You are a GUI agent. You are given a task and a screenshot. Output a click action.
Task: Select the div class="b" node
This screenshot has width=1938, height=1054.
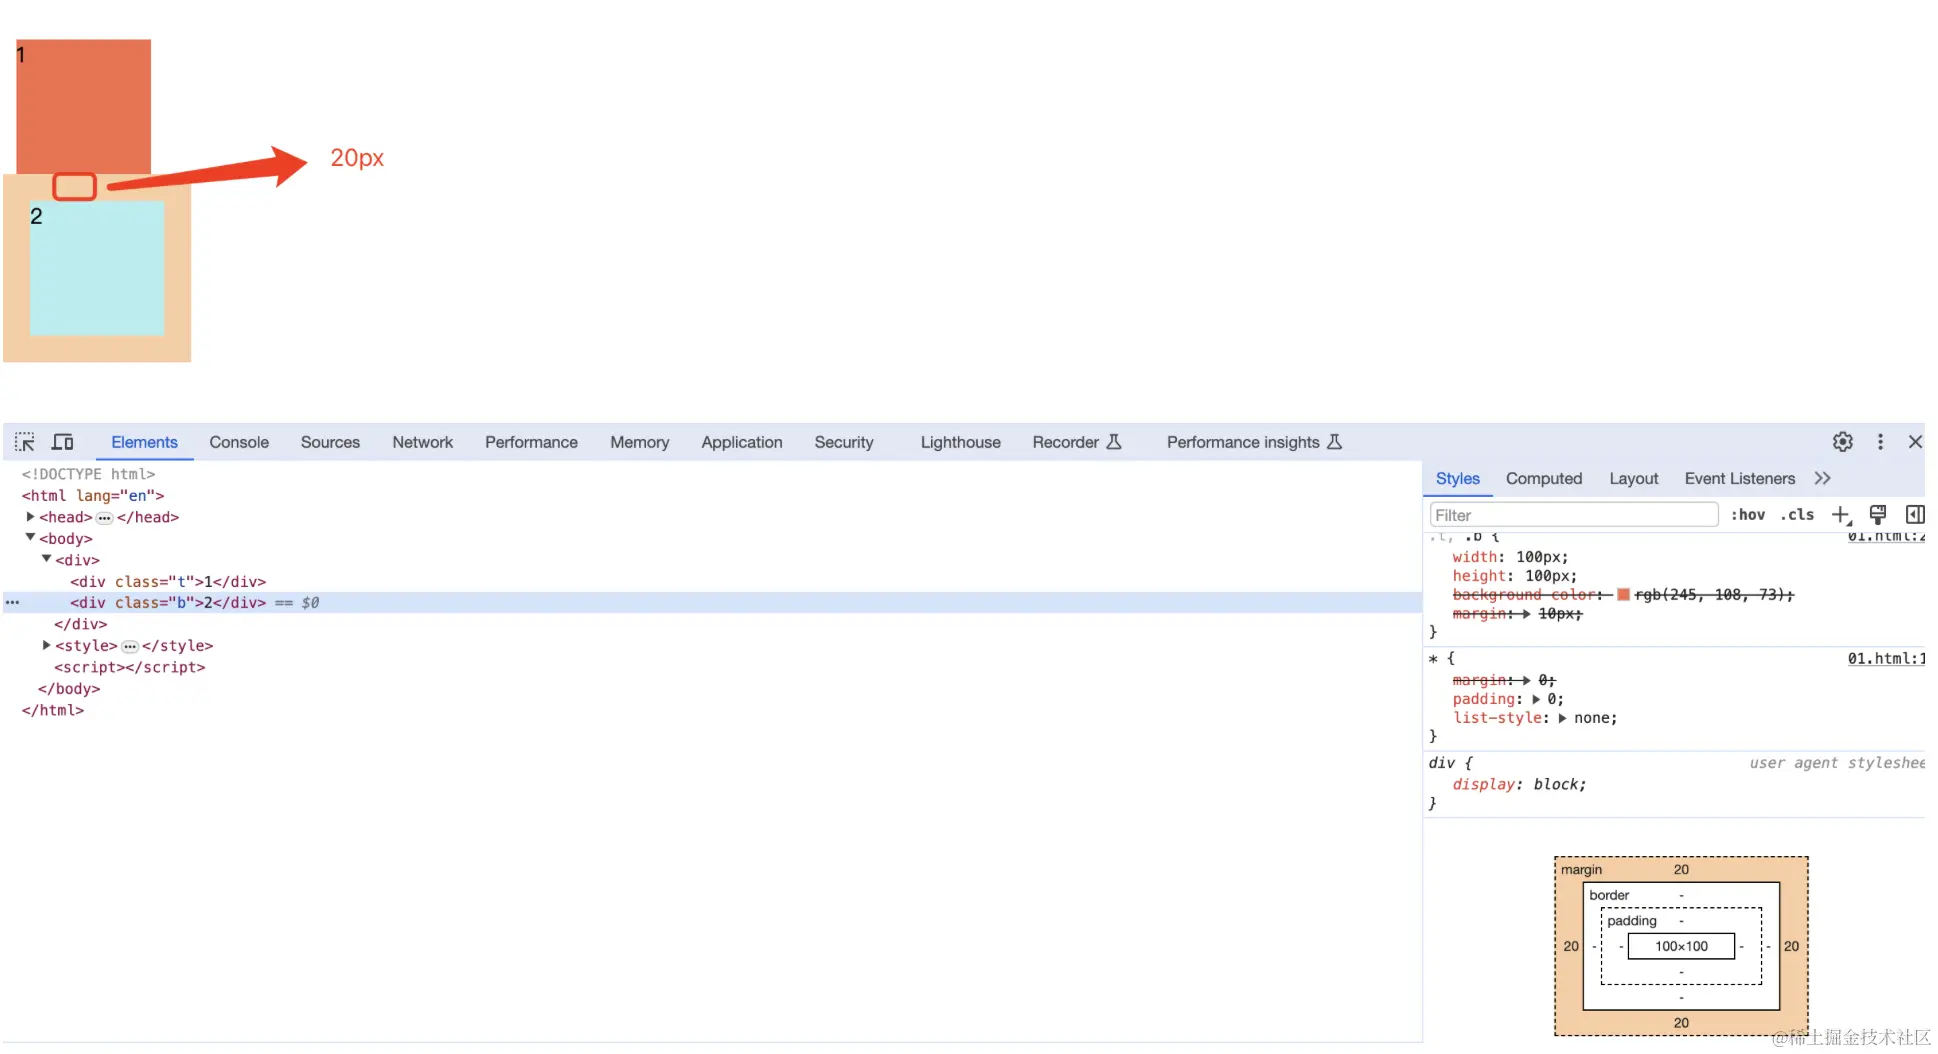click(168, 603)
